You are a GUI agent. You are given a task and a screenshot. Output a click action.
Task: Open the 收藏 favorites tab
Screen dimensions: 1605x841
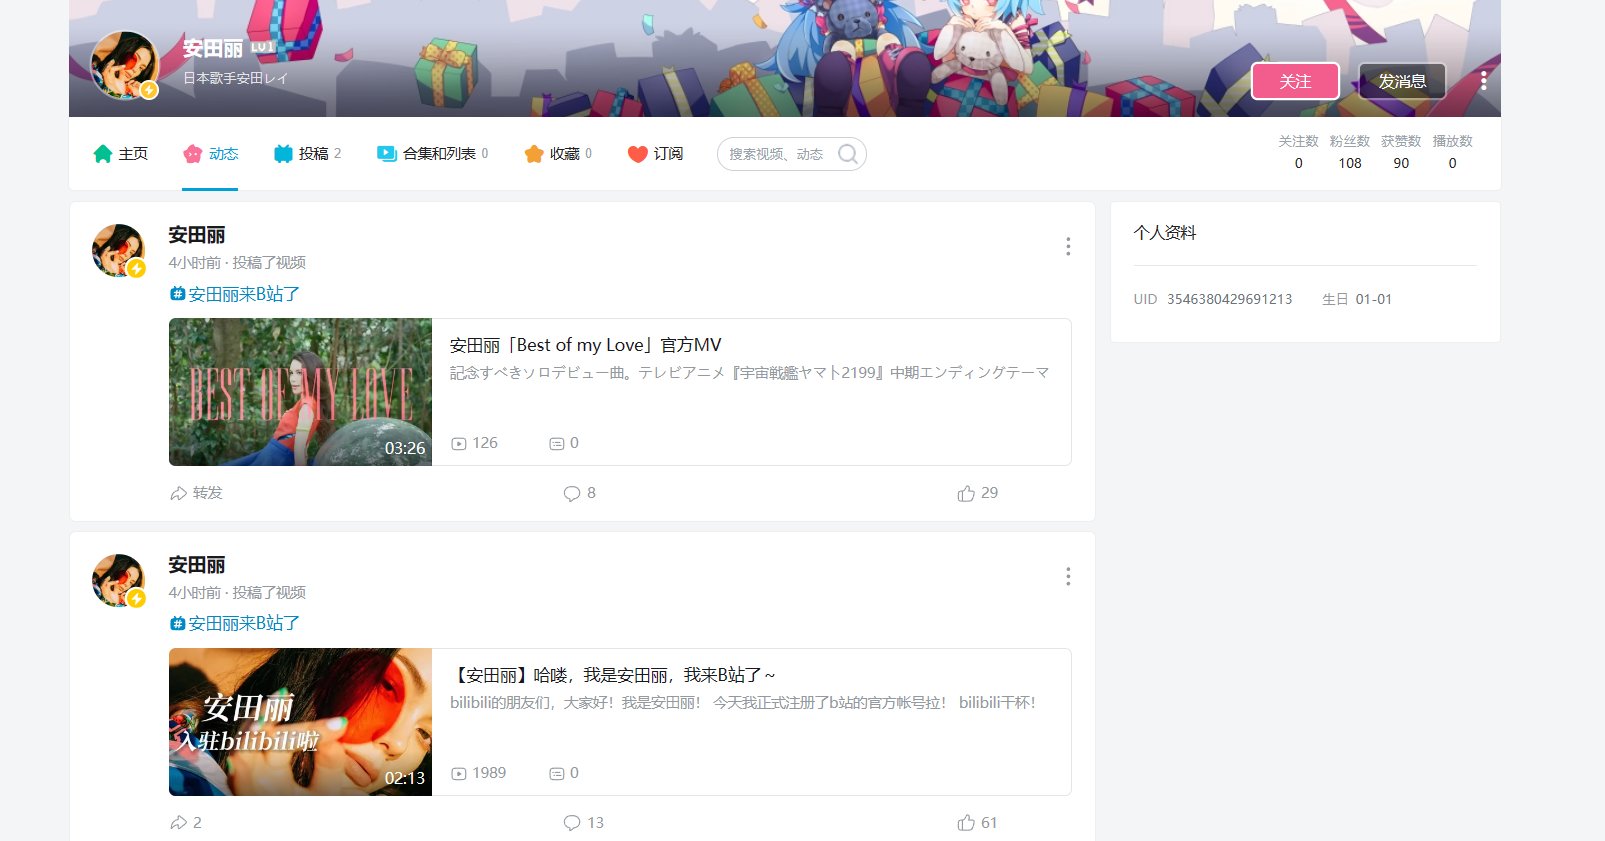tap(558, 154)
